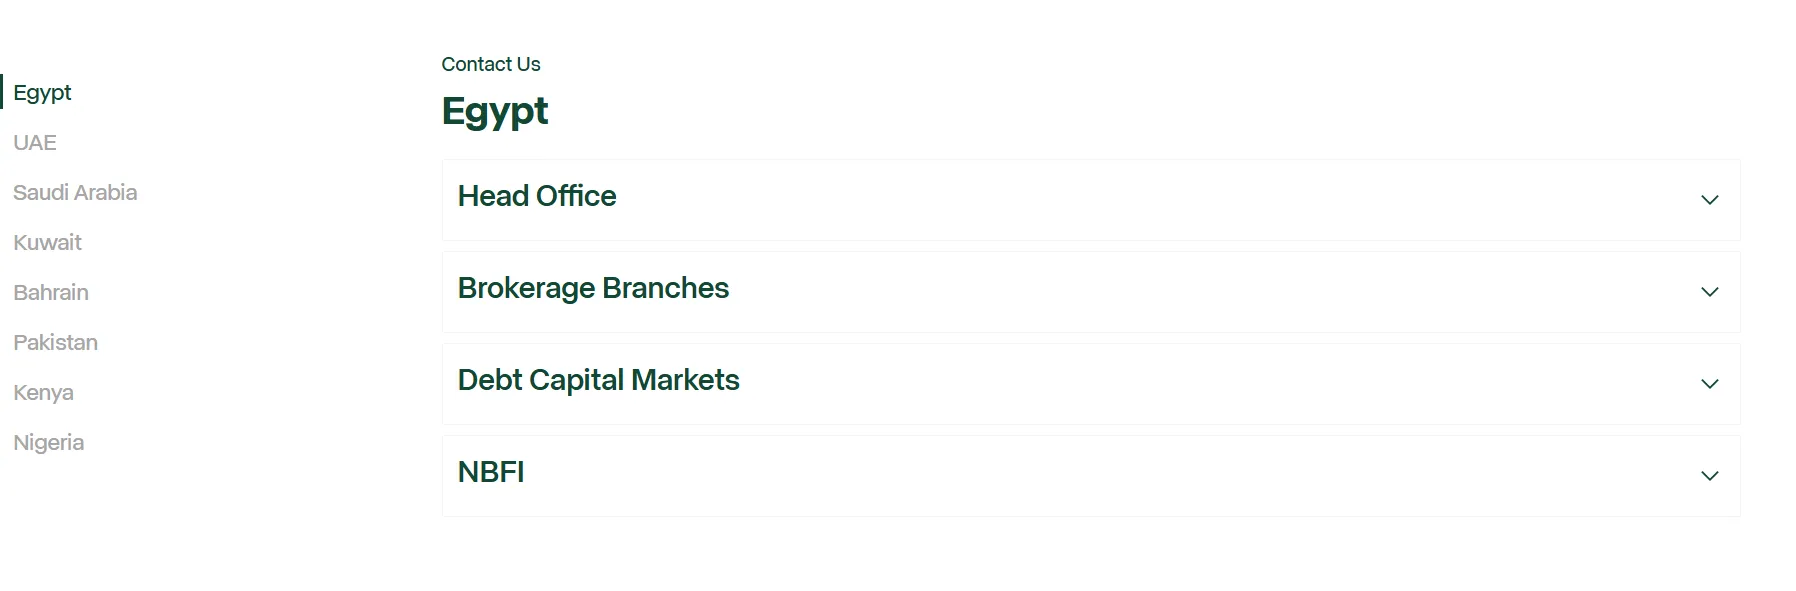Image resolution: width=1796 pixels, height=591 pixels.
Task: Click the NBFI chevron arrow icon
Action: (1709, 476)
